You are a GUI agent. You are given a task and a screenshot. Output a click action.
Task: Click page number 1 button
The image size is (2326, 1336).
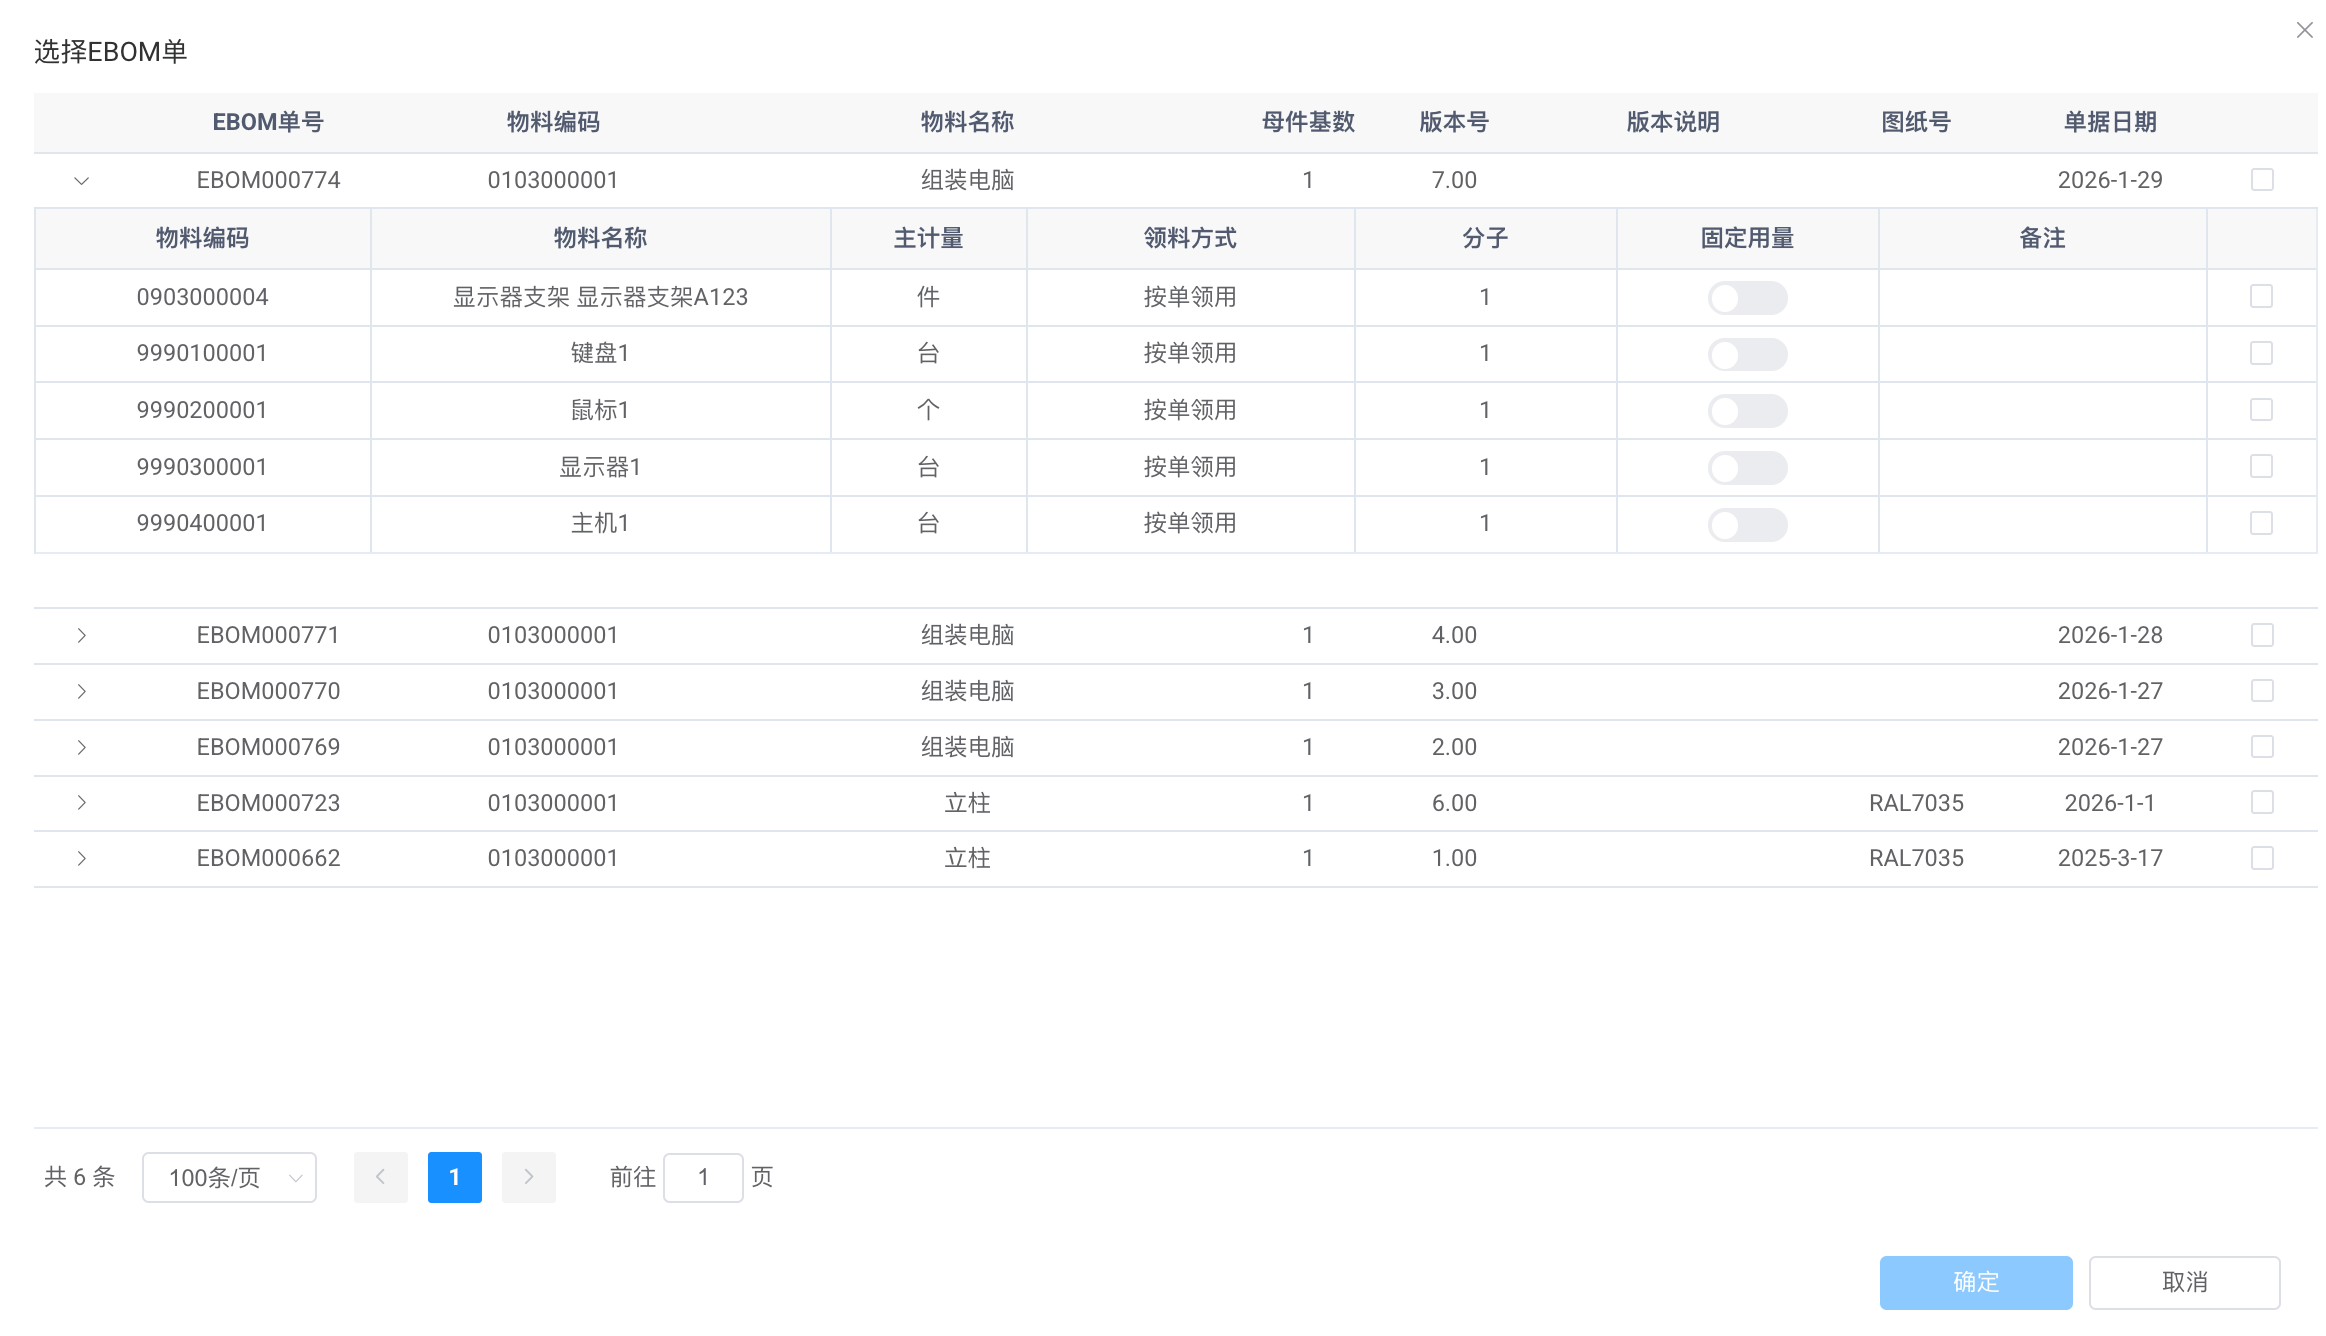[454, 1177]
